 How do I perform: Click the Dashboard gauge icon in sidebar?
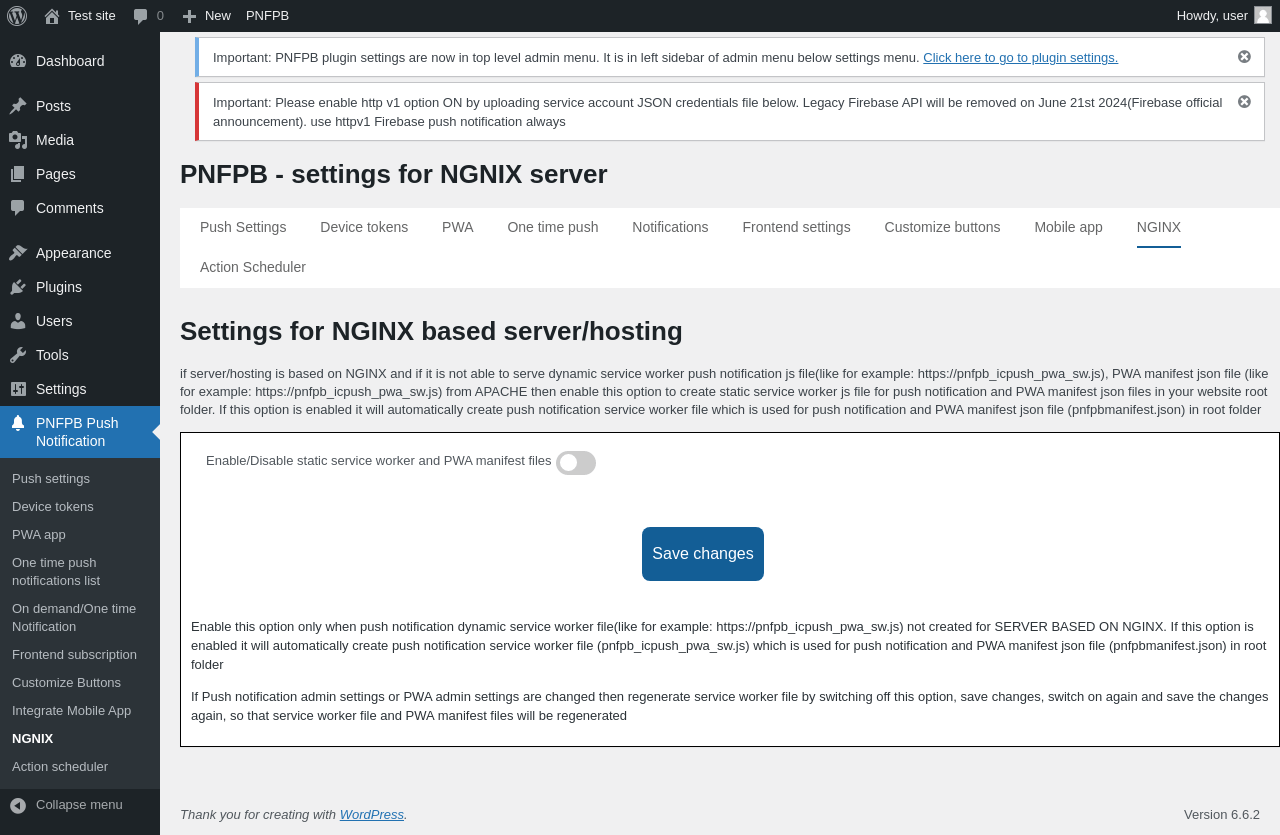18,61
